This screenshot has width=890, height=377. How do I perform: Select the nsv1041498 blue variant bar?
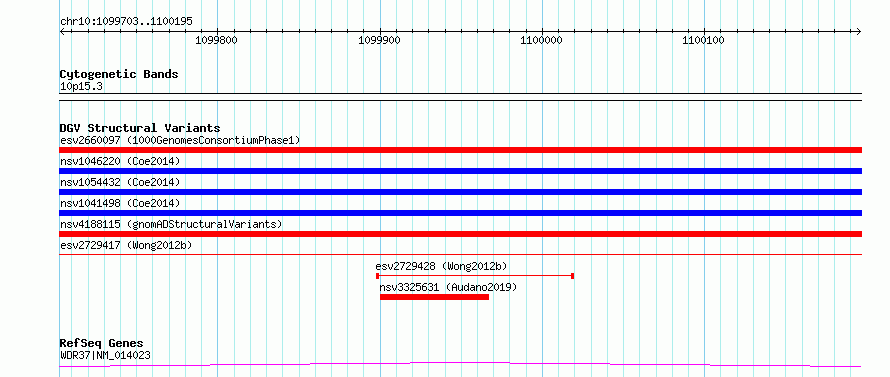[460, 213]
